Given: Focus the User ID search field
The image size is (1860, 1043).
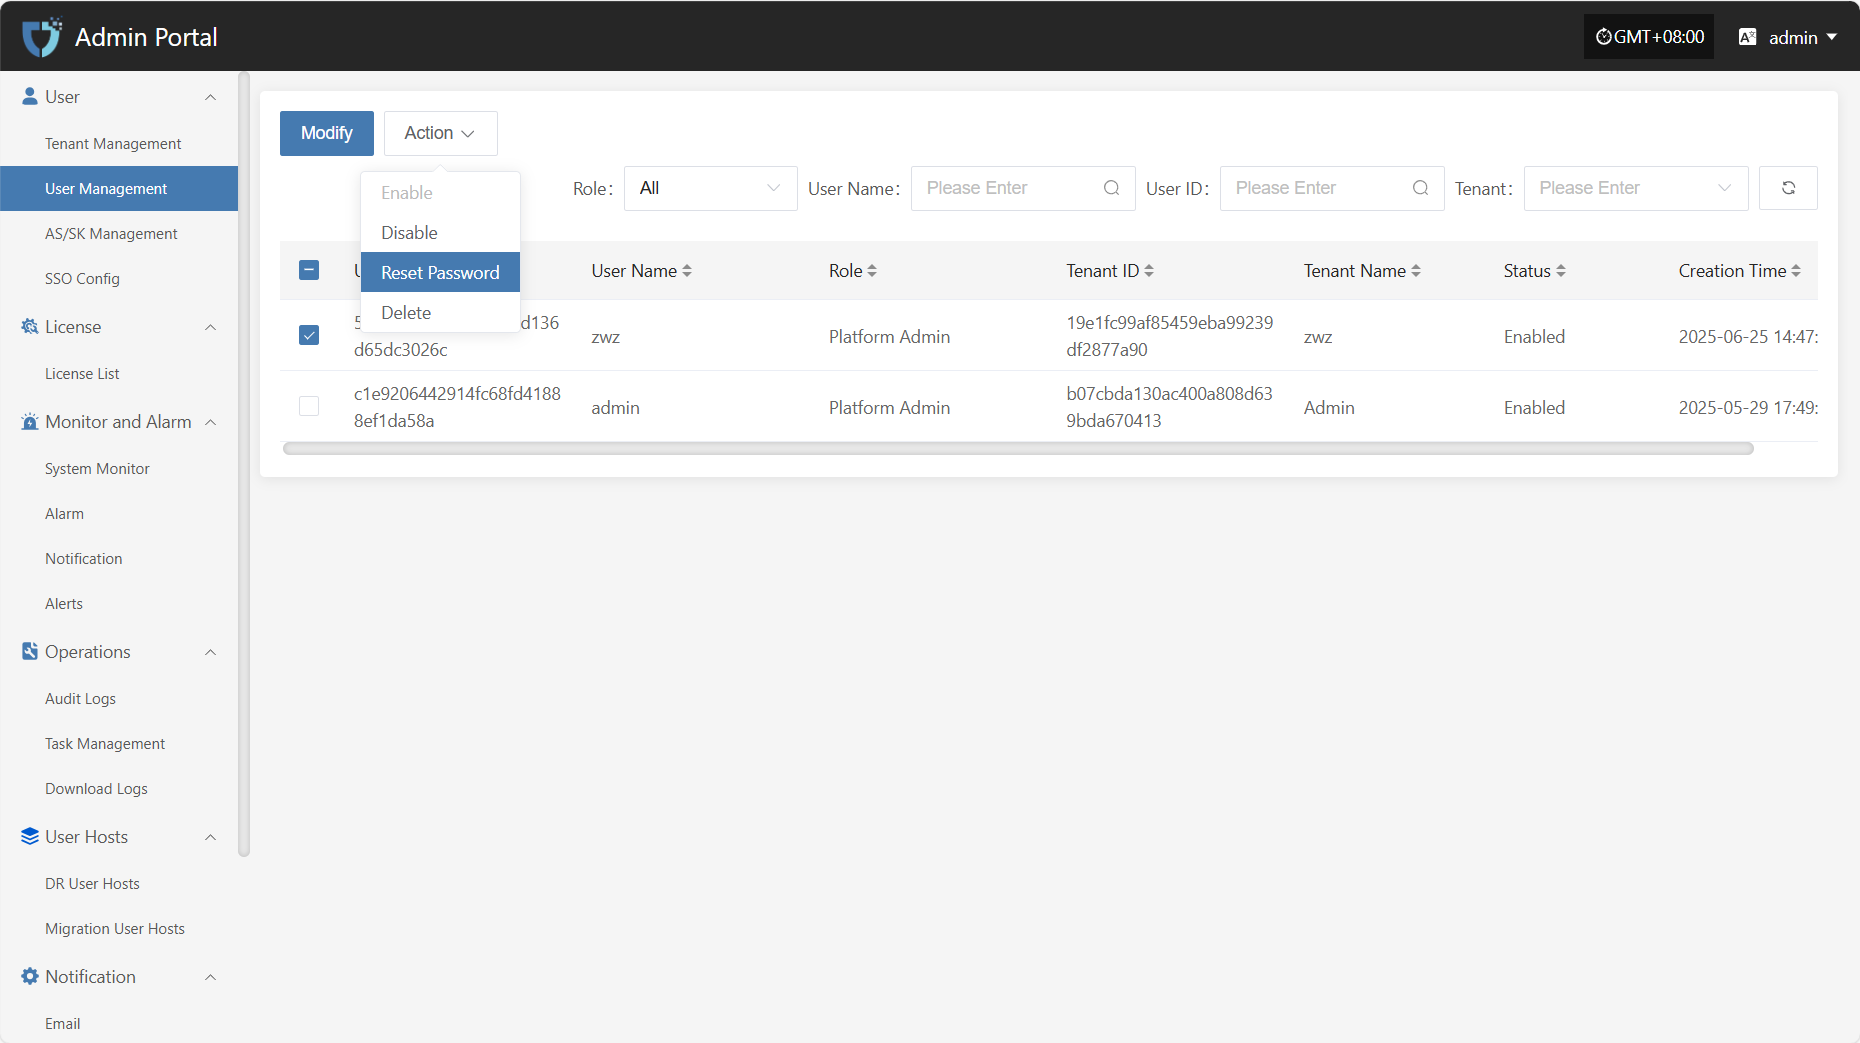Looking at the screenshot, I should (1332, 188).
